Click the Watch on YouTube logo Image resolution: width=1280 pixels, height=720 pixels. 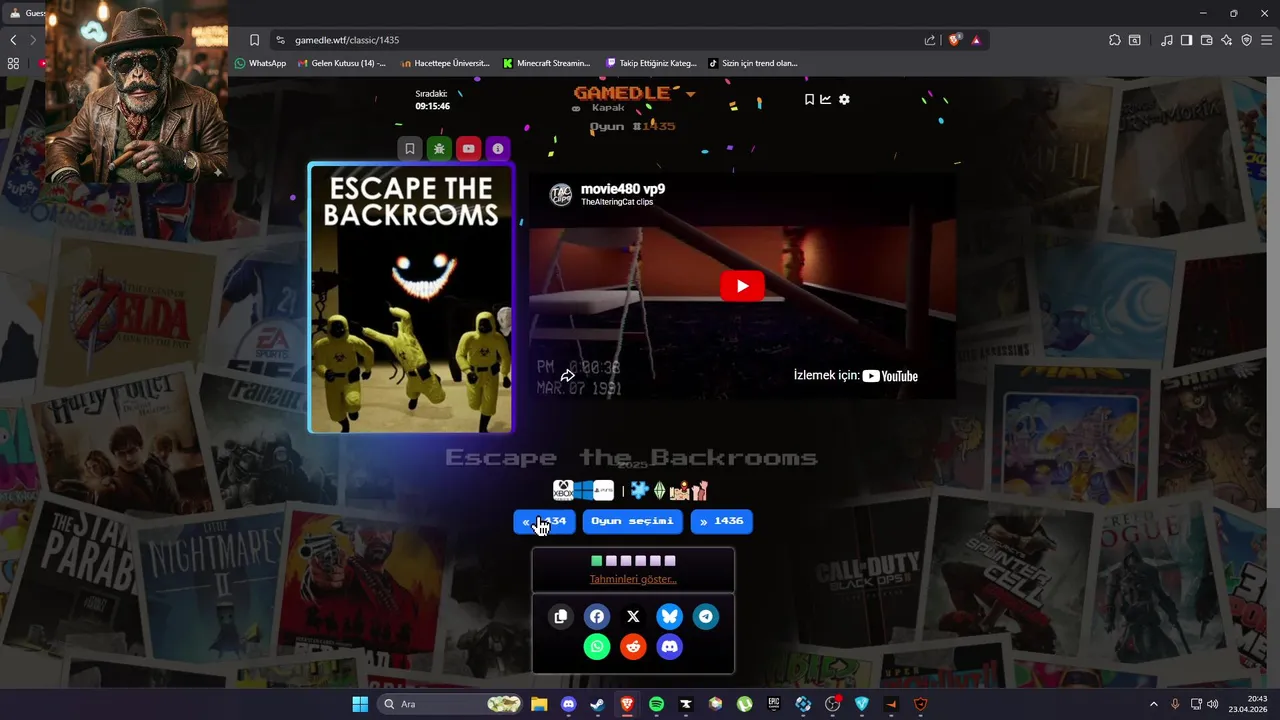point(890,376)
